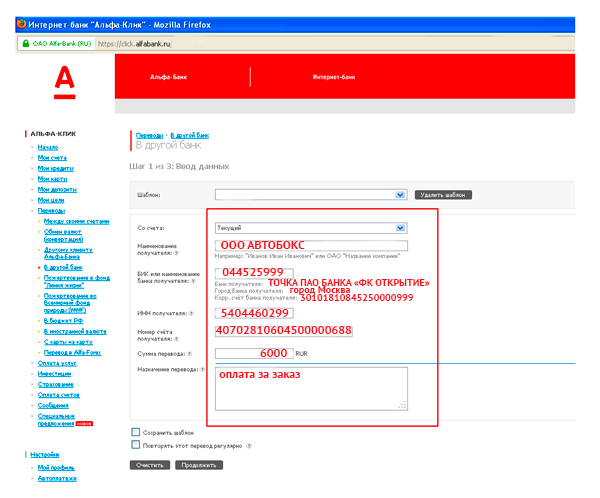The image size is (600, 498).
Task: Open Пожертвование во Всемирный фонд природы (WWF)
Action: pyautogui.click(x=70, y=303)
